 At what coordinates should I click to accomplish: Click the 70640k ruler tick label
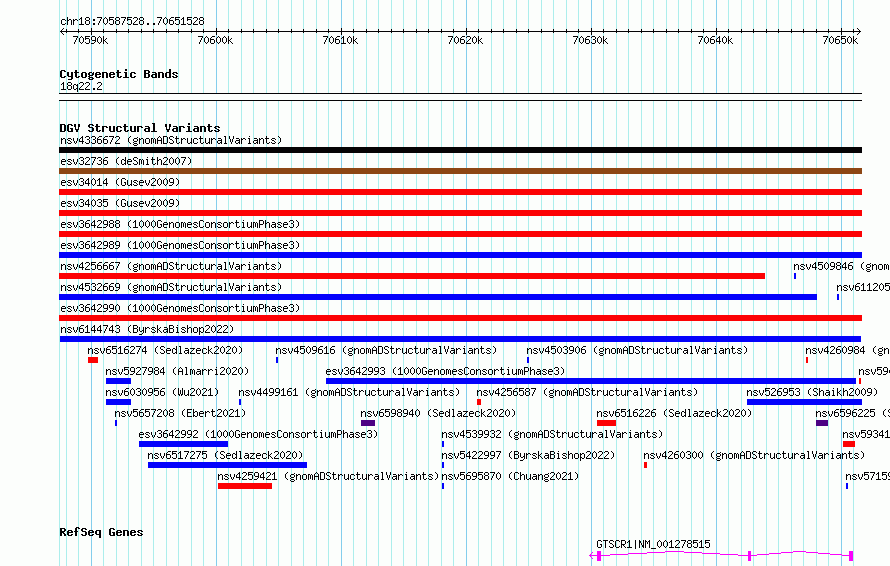coord(715,40)
